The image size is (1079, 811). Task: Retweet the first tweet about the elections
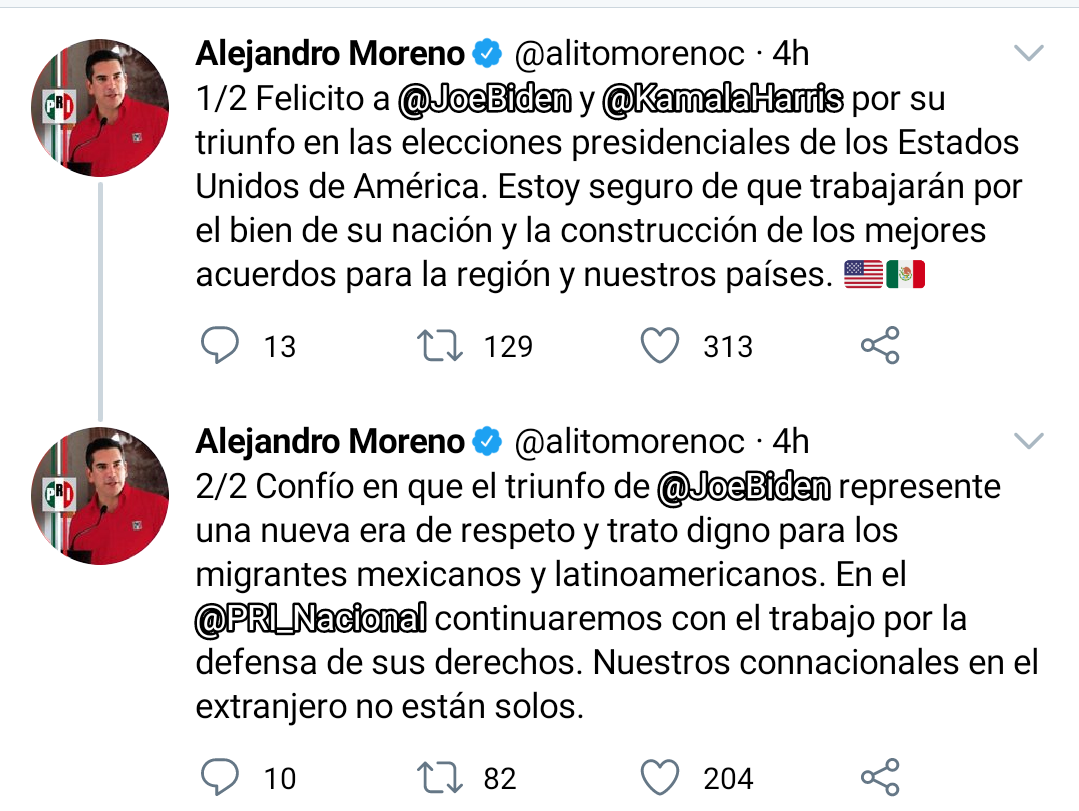(440, 346)
